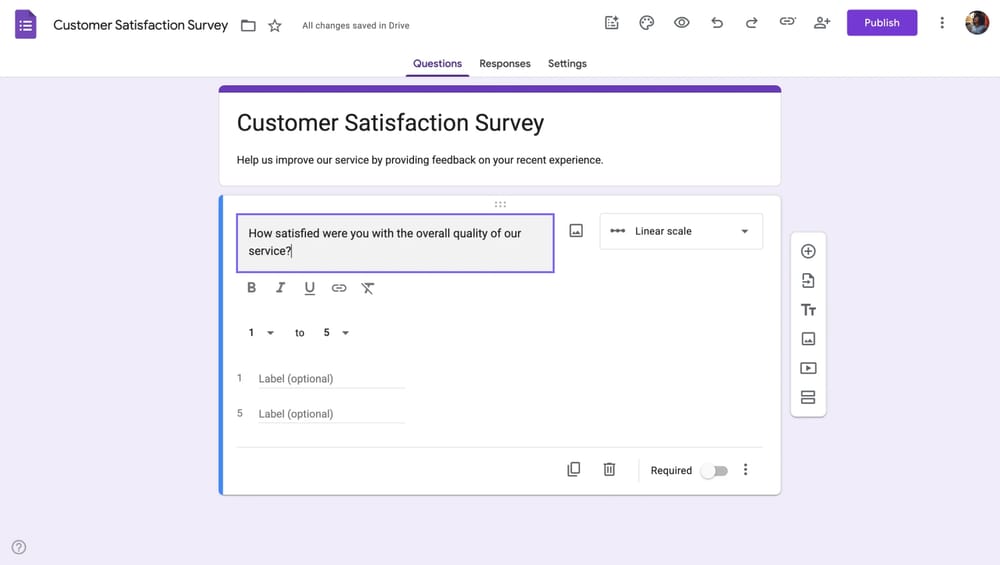Add a new question using plus icon
This screenshot has height=565, width=1000.
click(x=808, y=251)
